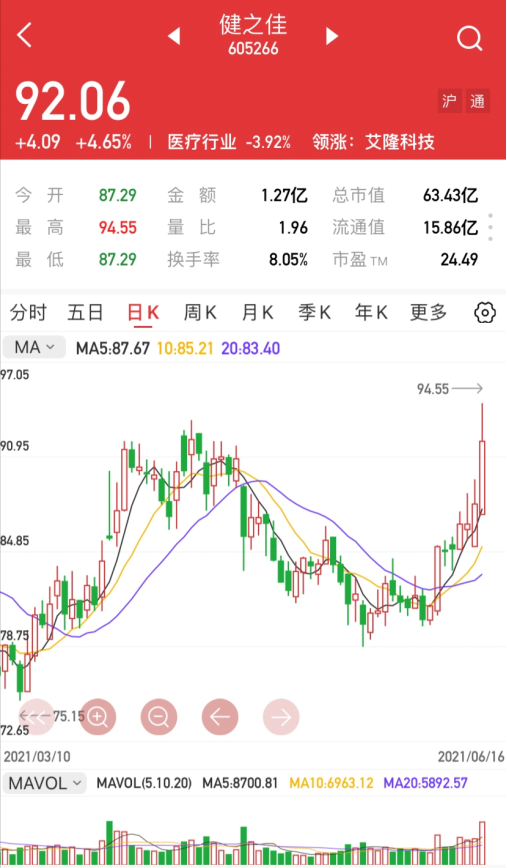Zoom out the K-line chart
The height and width of the screenshot is (868, 507).
click(159, 717)
